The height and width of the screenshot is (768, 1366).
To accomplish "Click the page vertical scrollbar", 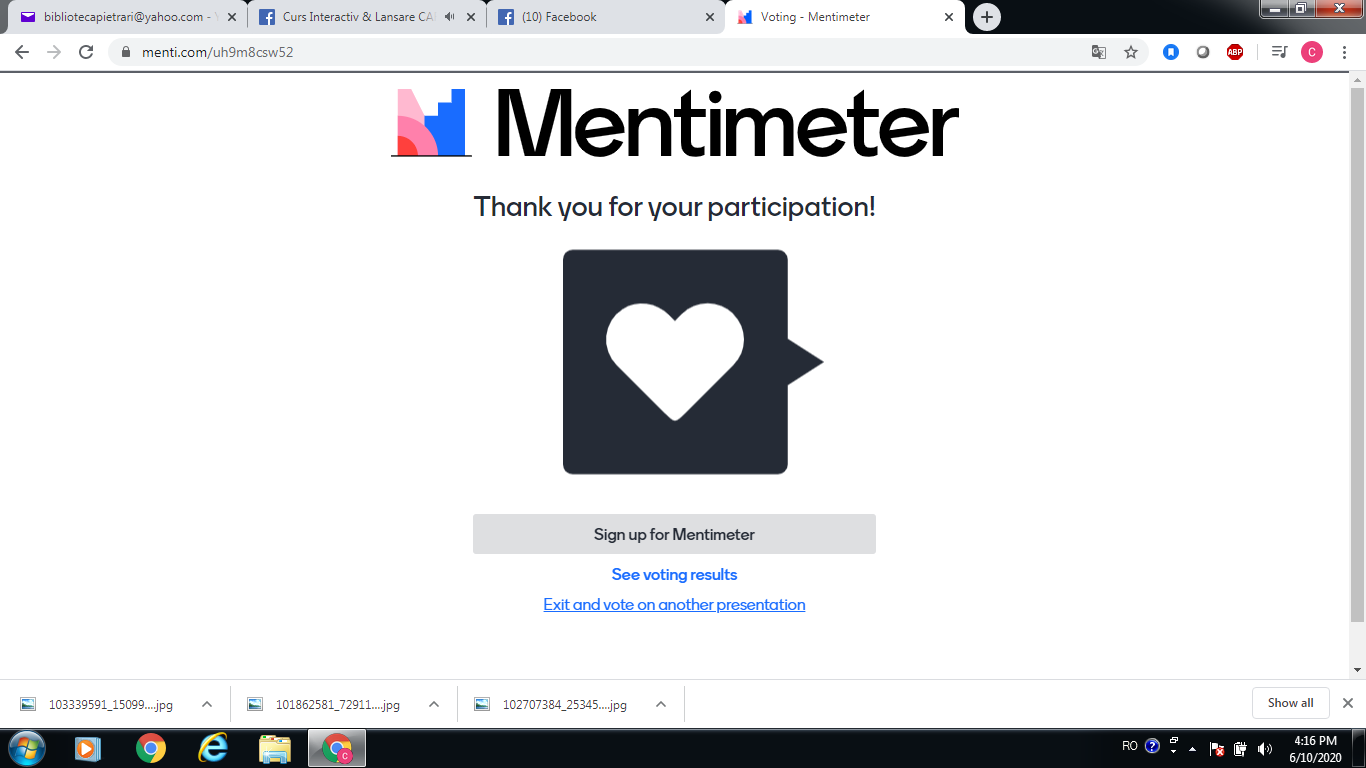I will pos(1357,353).
